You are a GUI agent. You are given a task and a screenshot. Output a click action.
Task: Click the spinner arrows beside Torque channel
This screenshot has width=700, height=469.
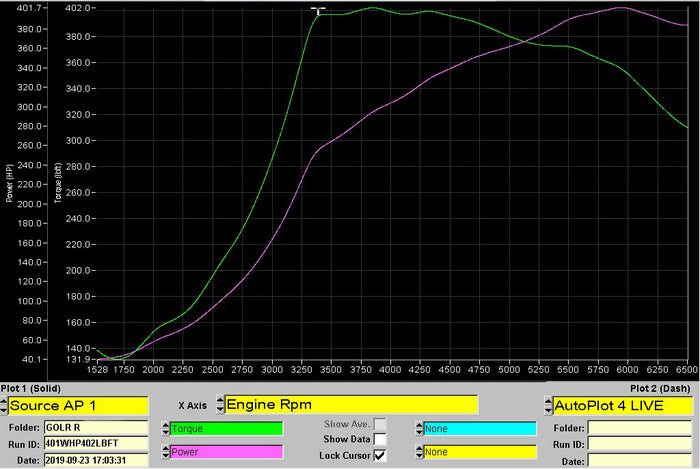coord(165,428)
